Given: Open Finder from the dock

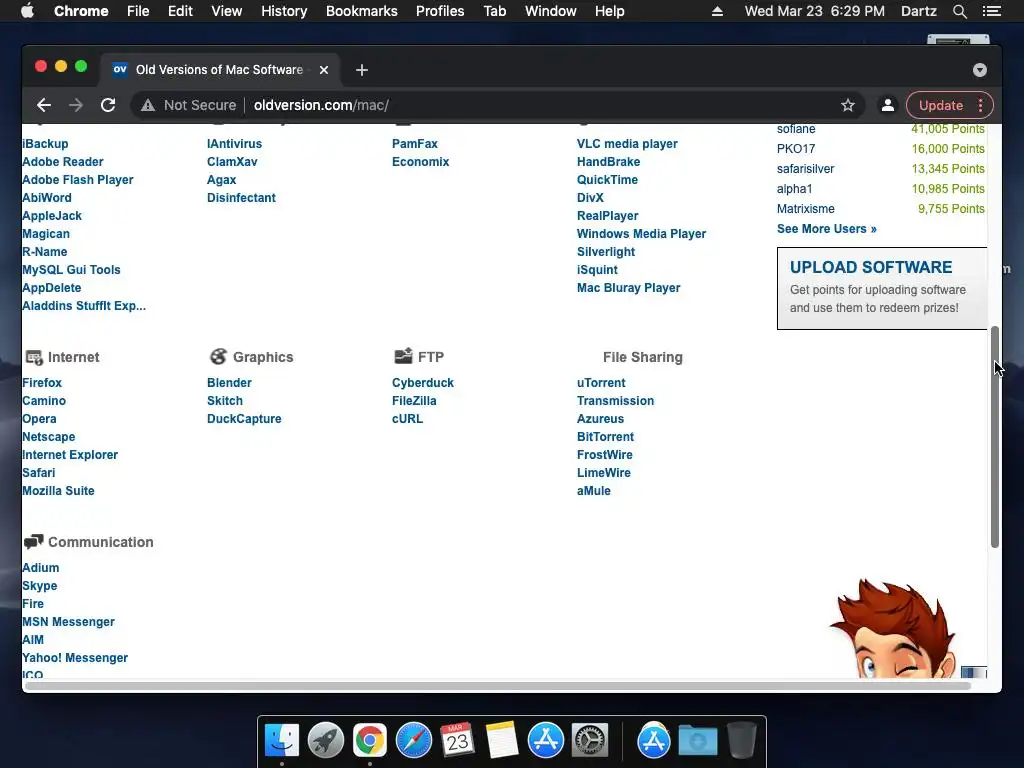Looking at the screenshot, I should pyautogui.click(x=282, y=741).
